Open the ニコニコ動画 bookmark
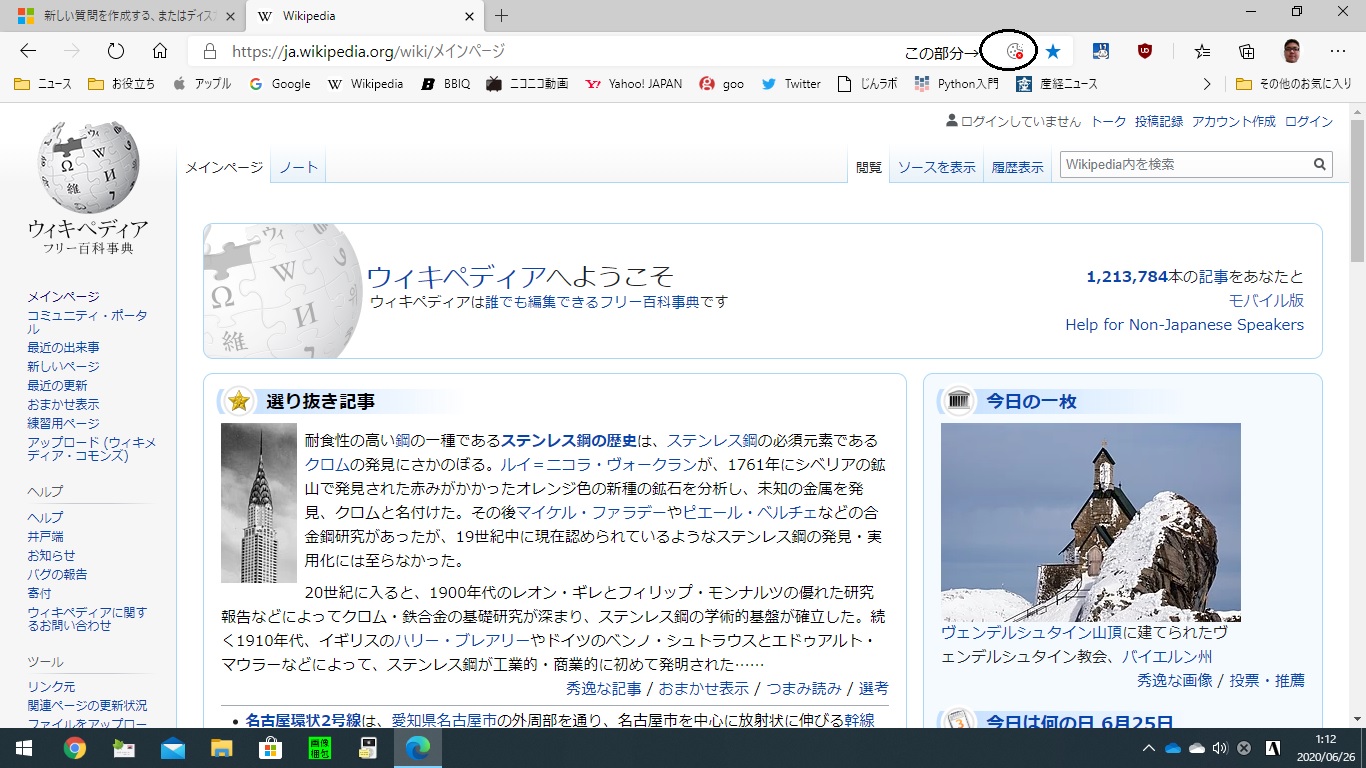The image size is (1366, 768). point(527,84)
